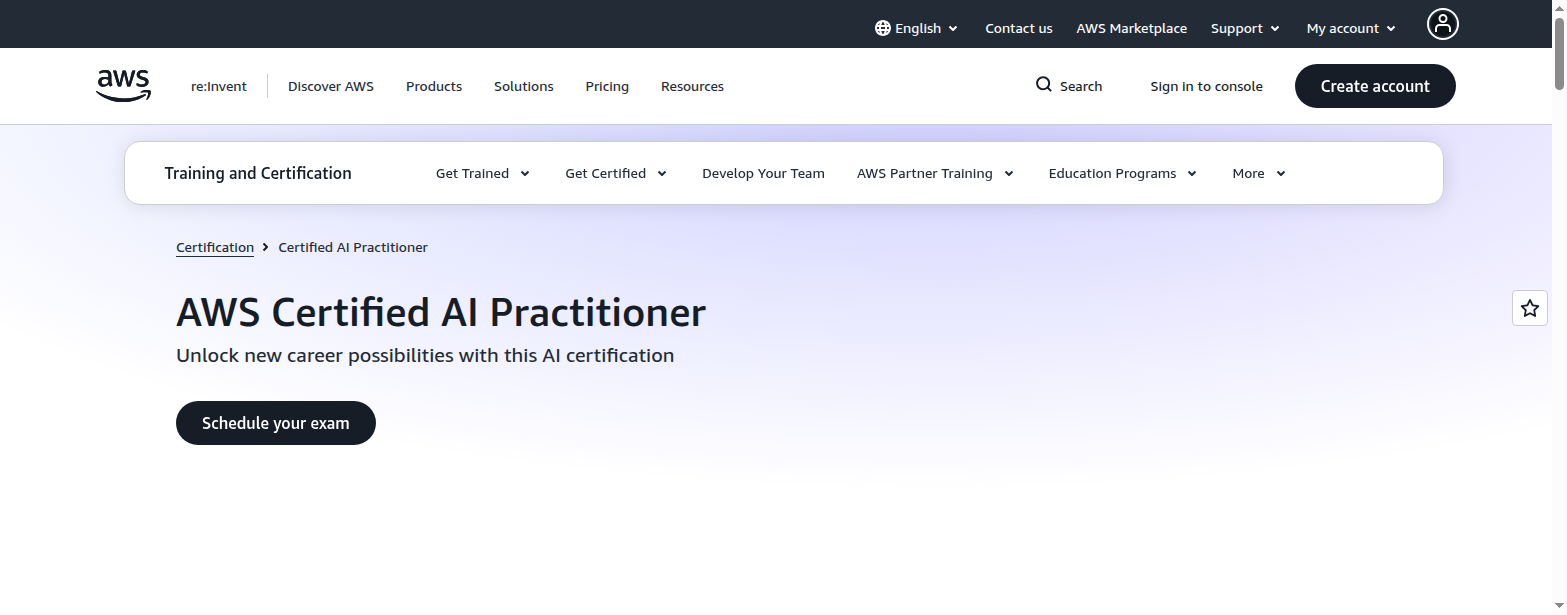1567x615 pixels.
Task: Click Schedule your exam button
Action: (x=276, y=423)
